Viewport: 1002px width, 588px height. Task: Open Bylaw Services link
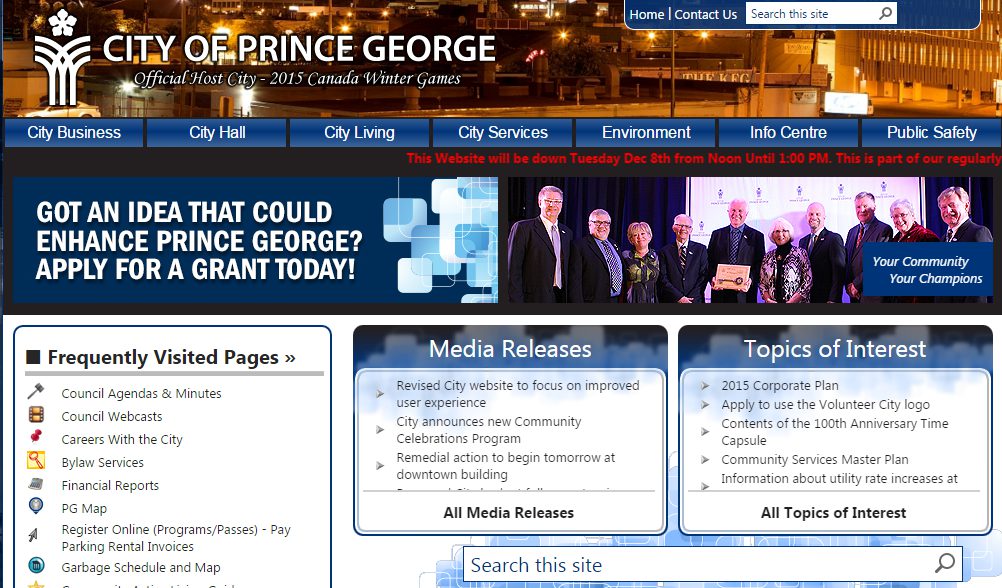(x=102, y=462)
